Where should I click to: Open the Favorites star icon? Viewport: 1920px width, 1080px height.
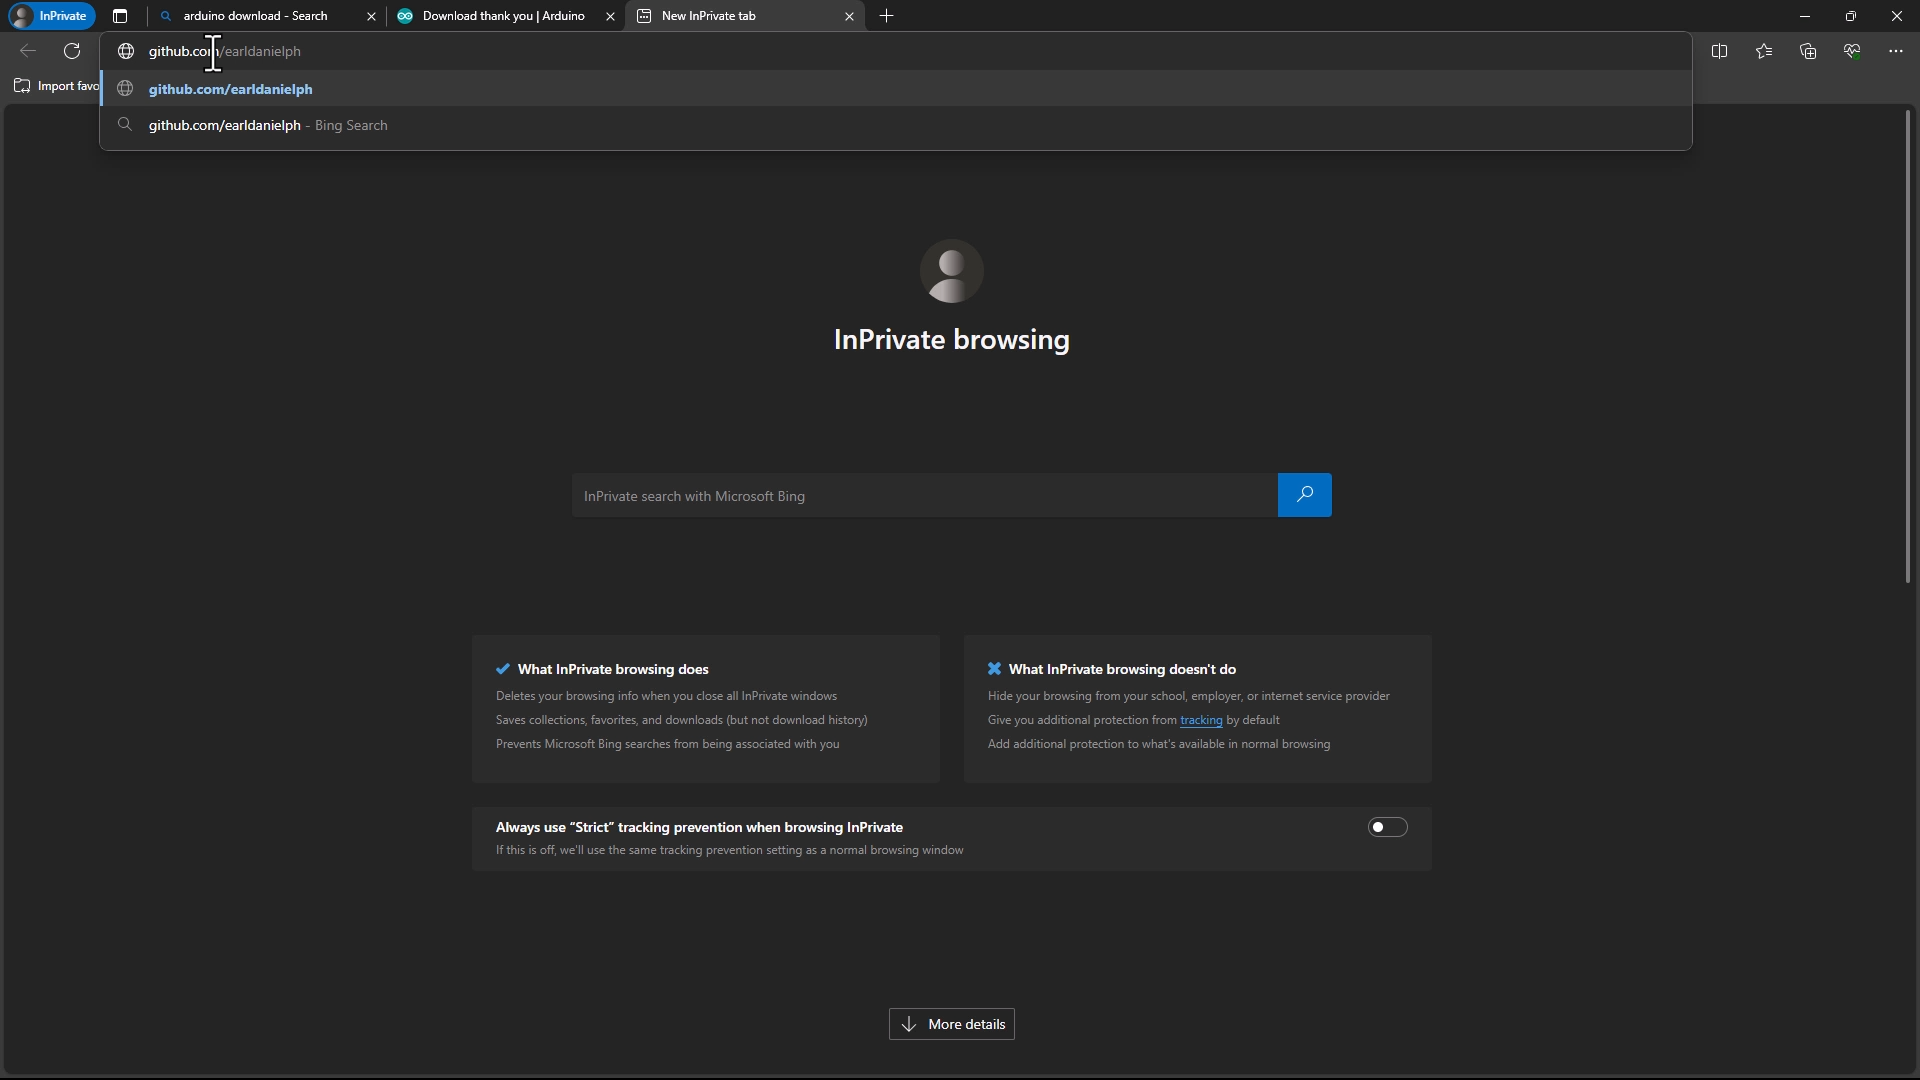[1764, 51]
